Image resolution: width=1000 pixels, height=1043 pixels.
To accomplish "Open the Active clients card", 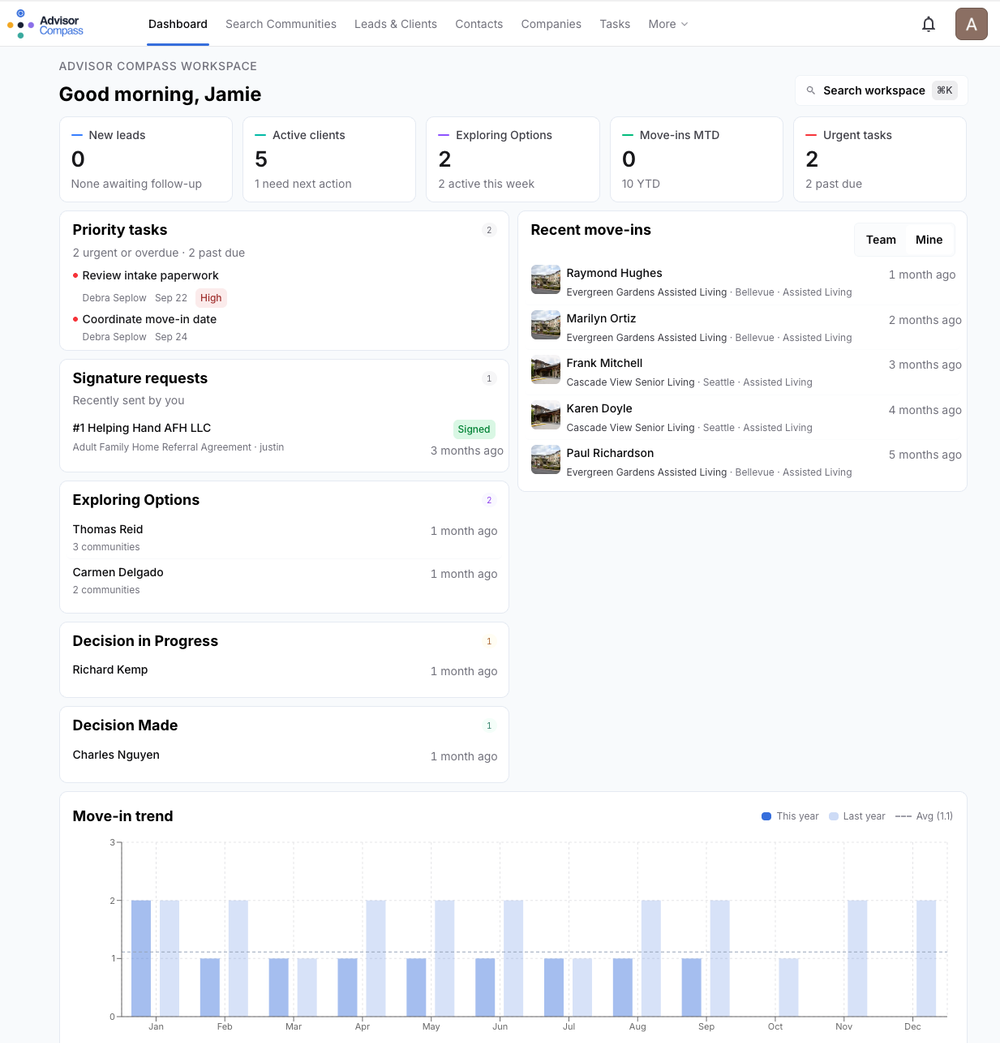I will click(329, 160).
